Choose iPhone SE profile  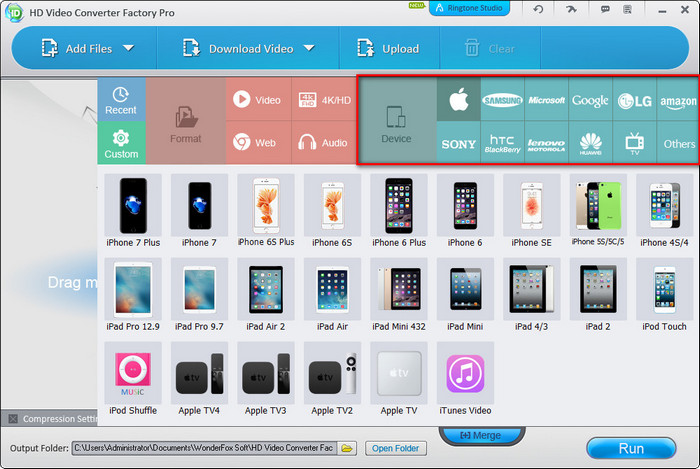532,212
